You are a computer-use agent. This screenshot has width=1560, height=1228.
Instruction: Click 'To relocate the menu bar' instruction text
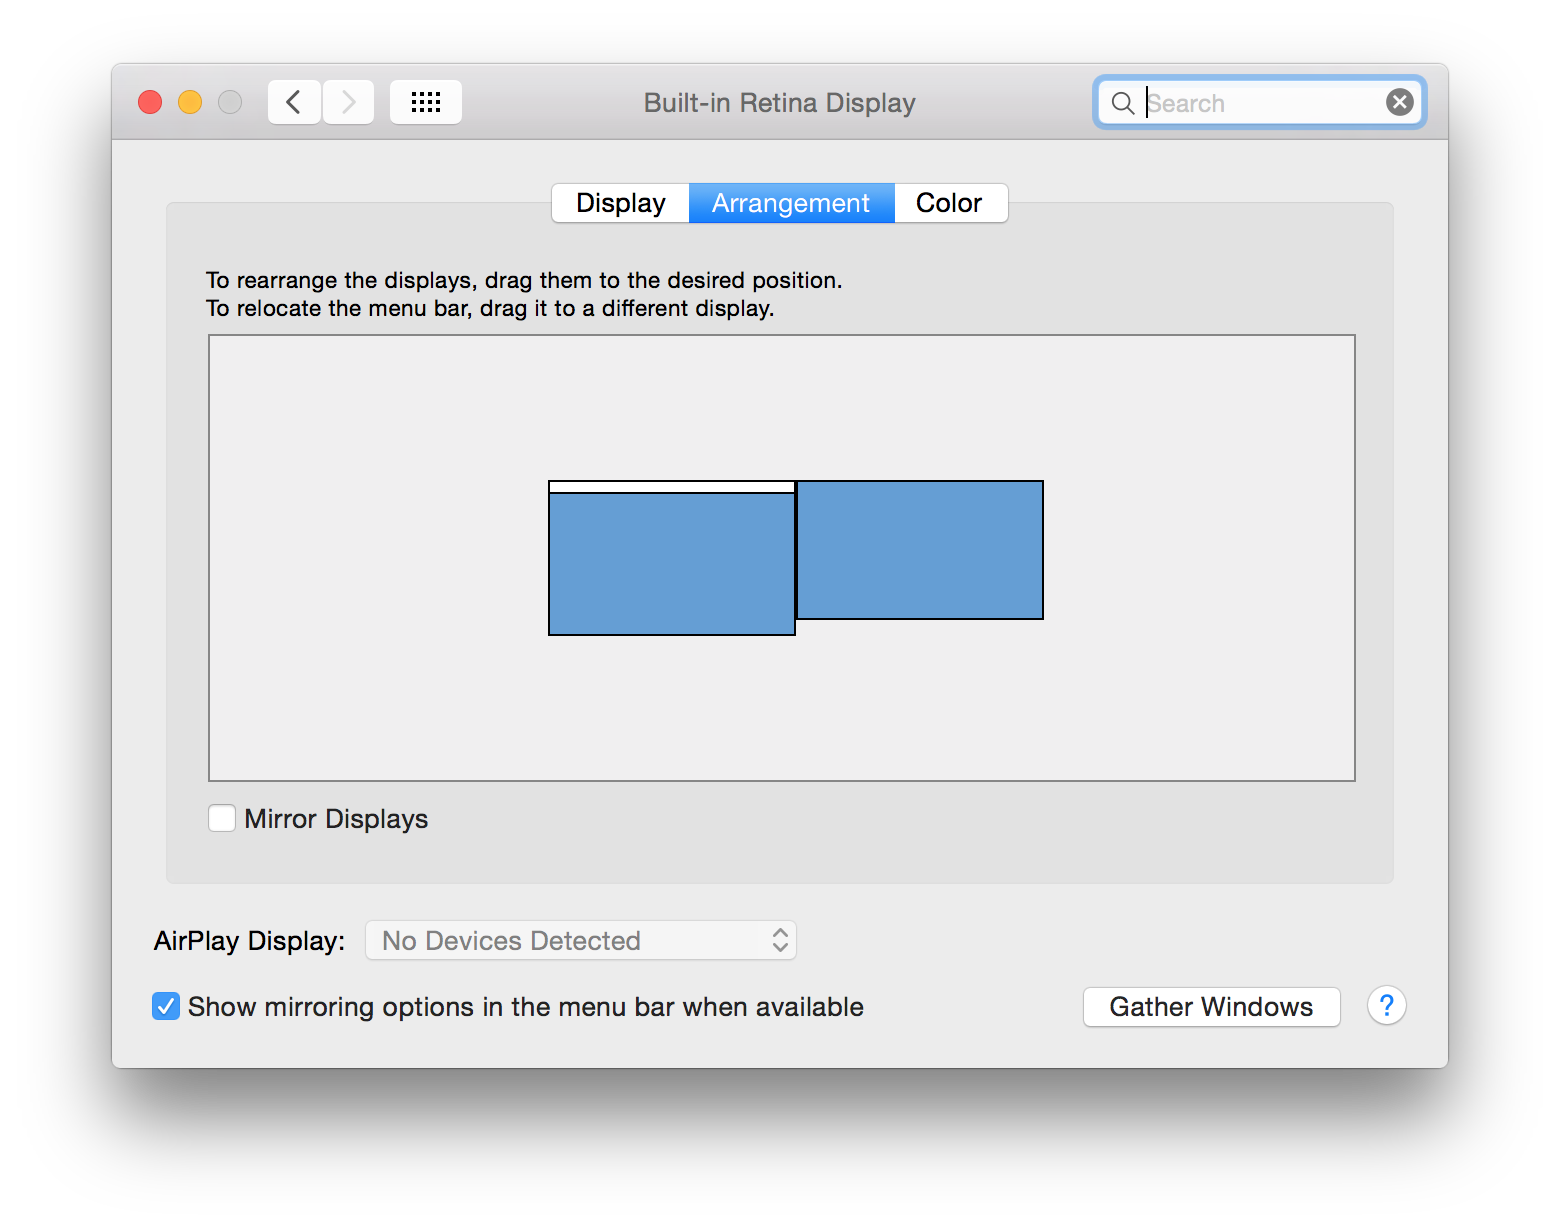(490, 308)
